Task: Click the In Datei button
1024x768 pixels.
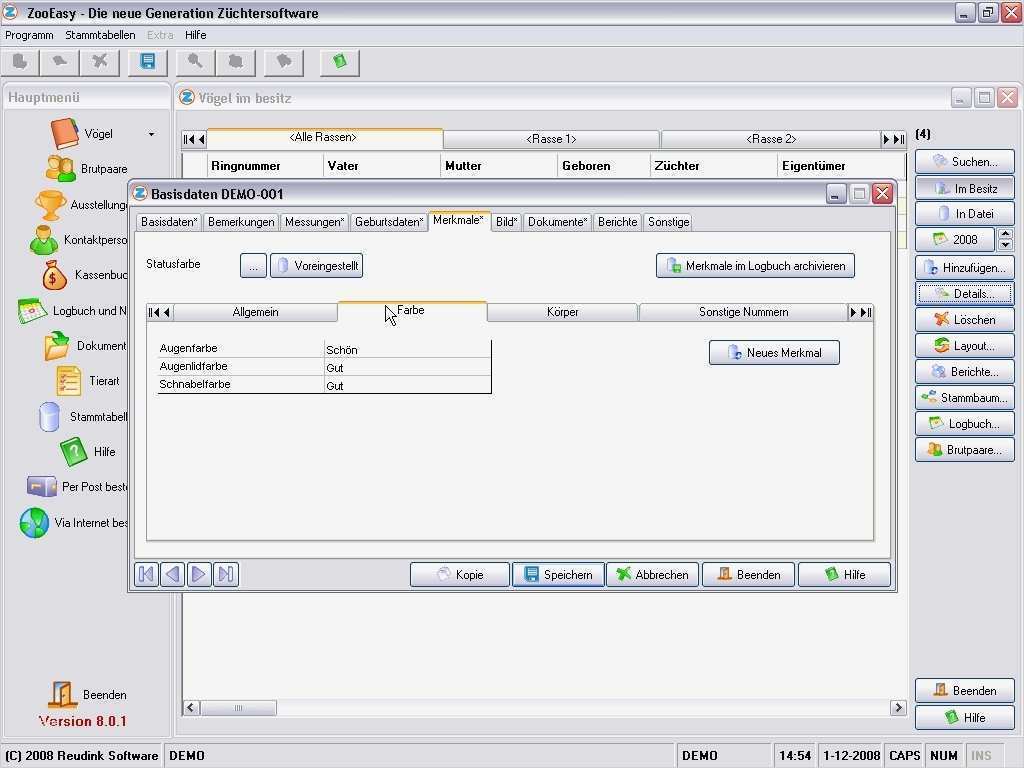Action: tap(965, 214)
